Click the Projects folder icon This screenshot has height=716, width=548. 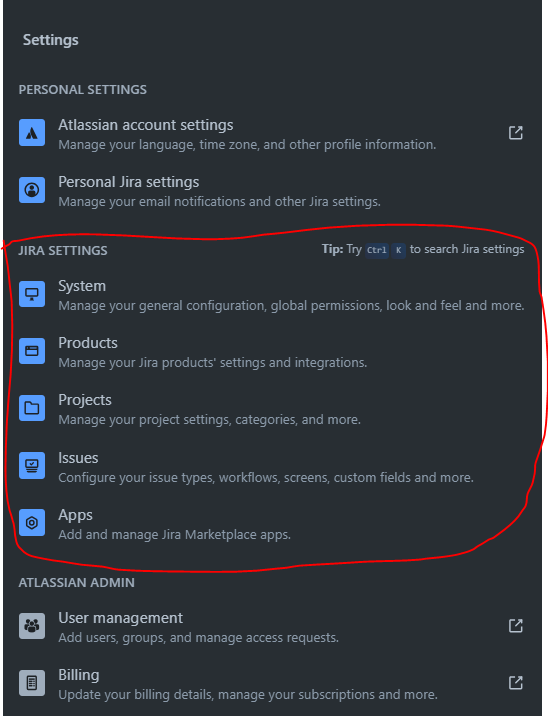32,408
